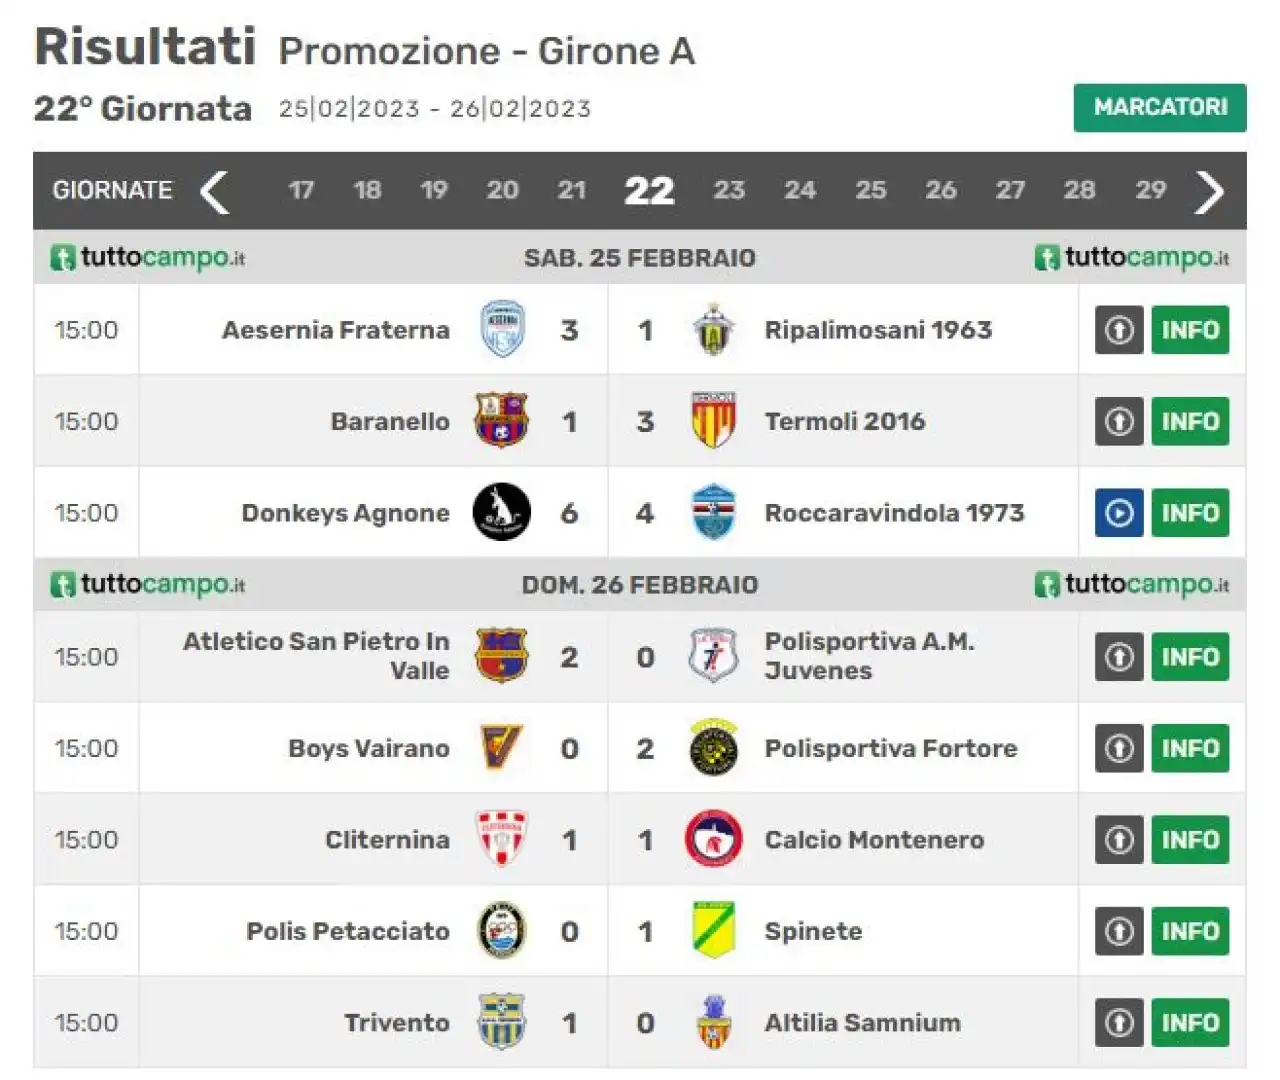1280x1080 pixels.
Task: Open INFO for Baranello vs Termoli match
Action: coord(1190,421)
